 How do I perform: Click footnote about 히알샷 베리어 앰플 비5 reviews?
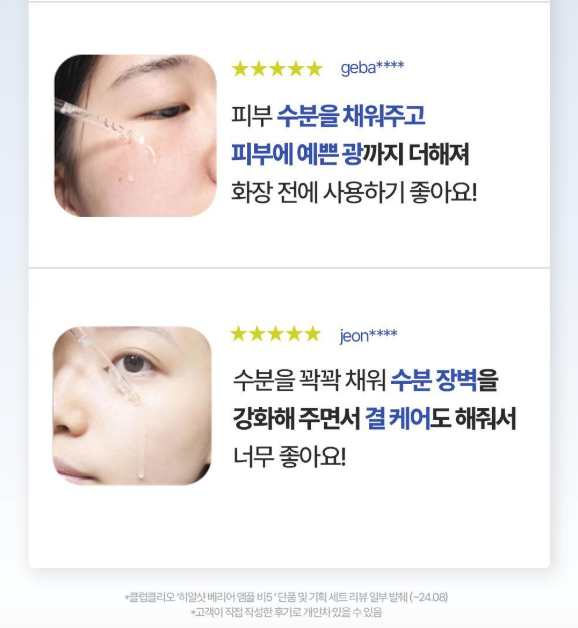pyautogui.click(x=286, y=597)
